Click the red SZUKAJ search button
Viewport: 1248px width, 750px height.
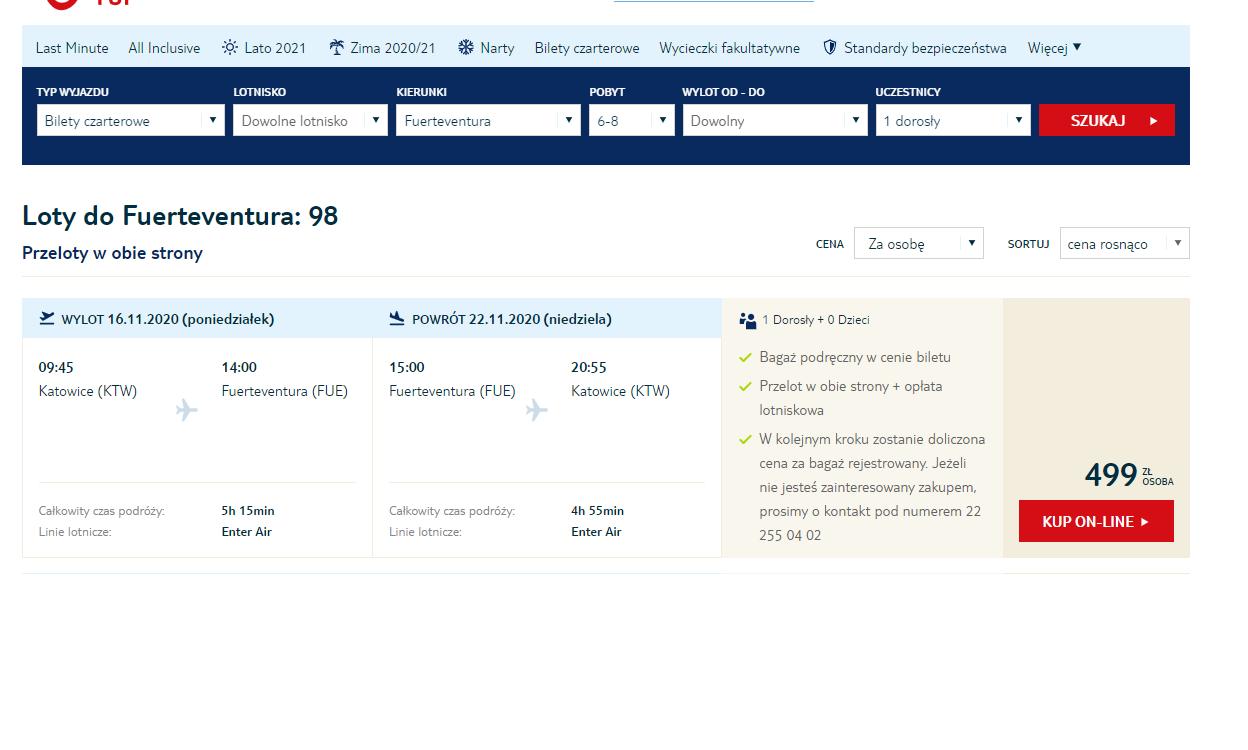point(1107,120)
